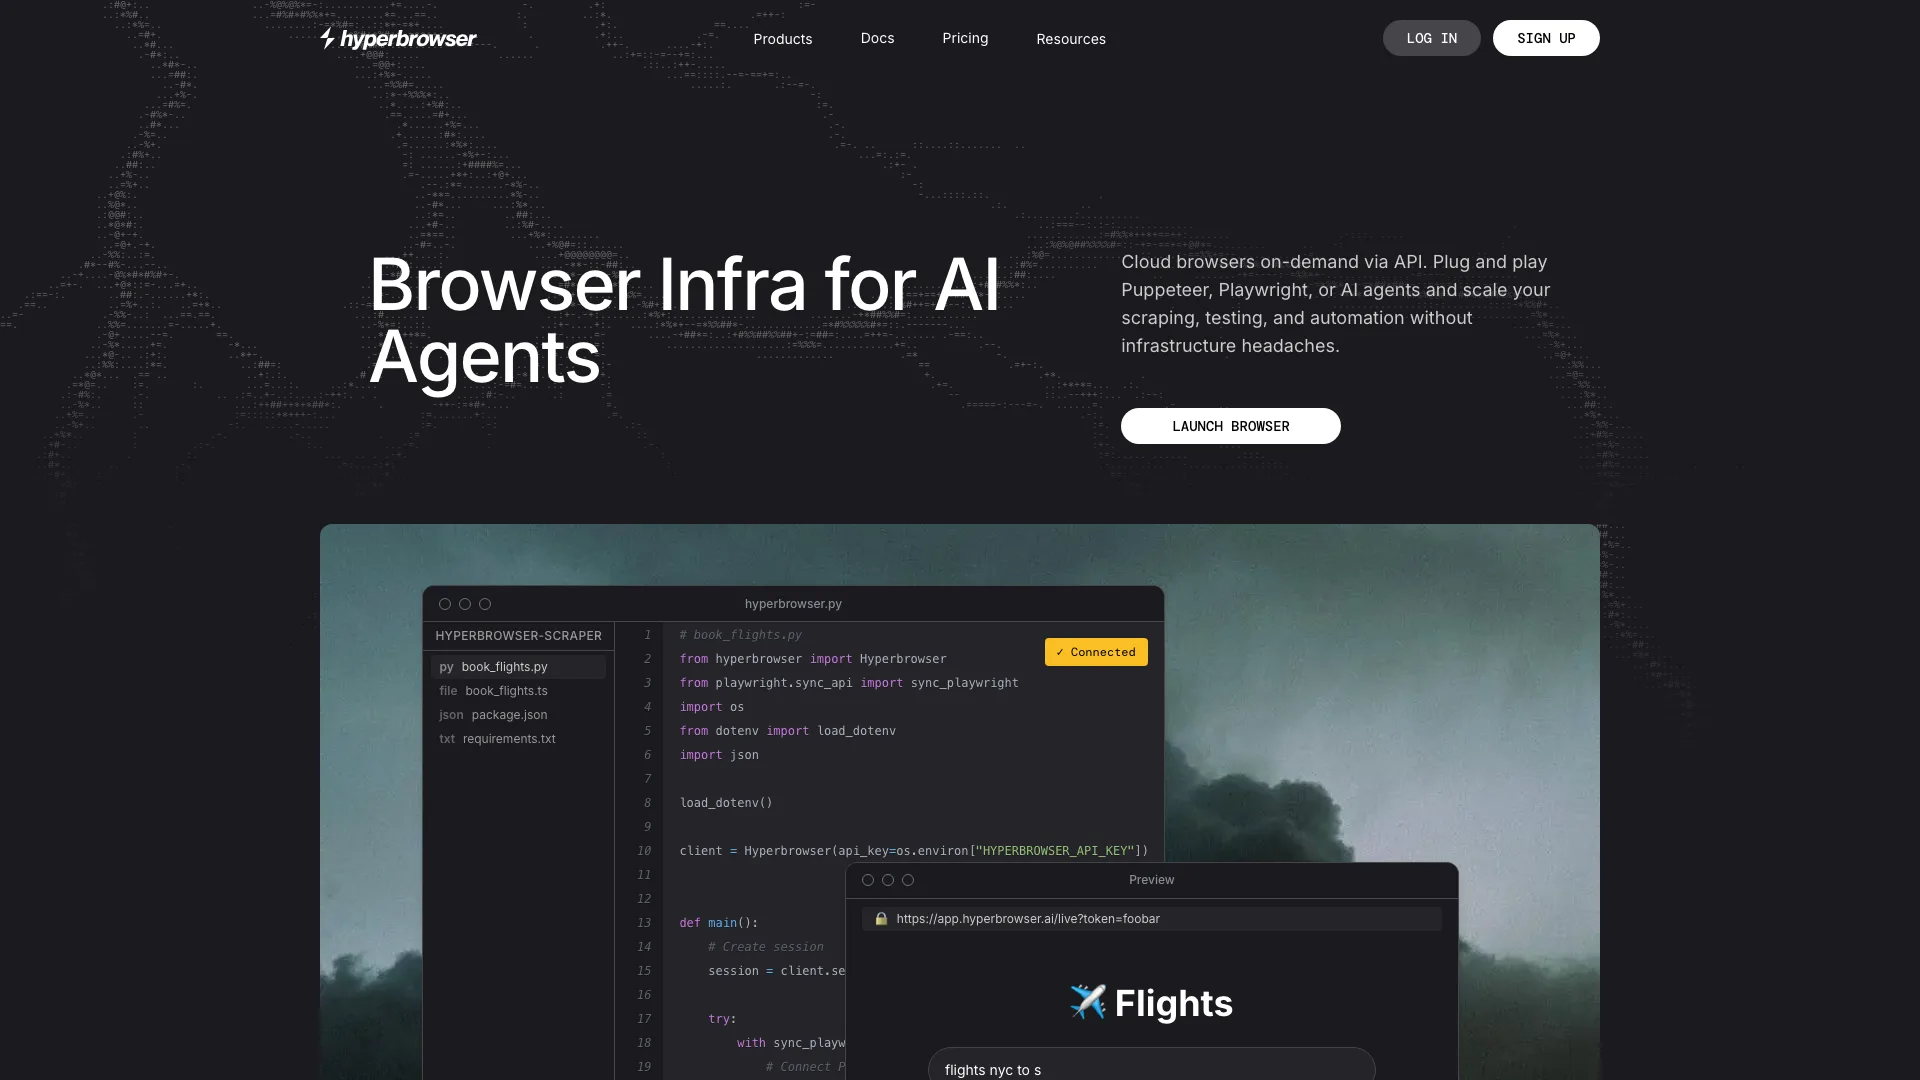The height and width of the screenshot is (1080, 1920).
Task: Click the code line 'load_dotenv()'
Action: coord(726,803)
